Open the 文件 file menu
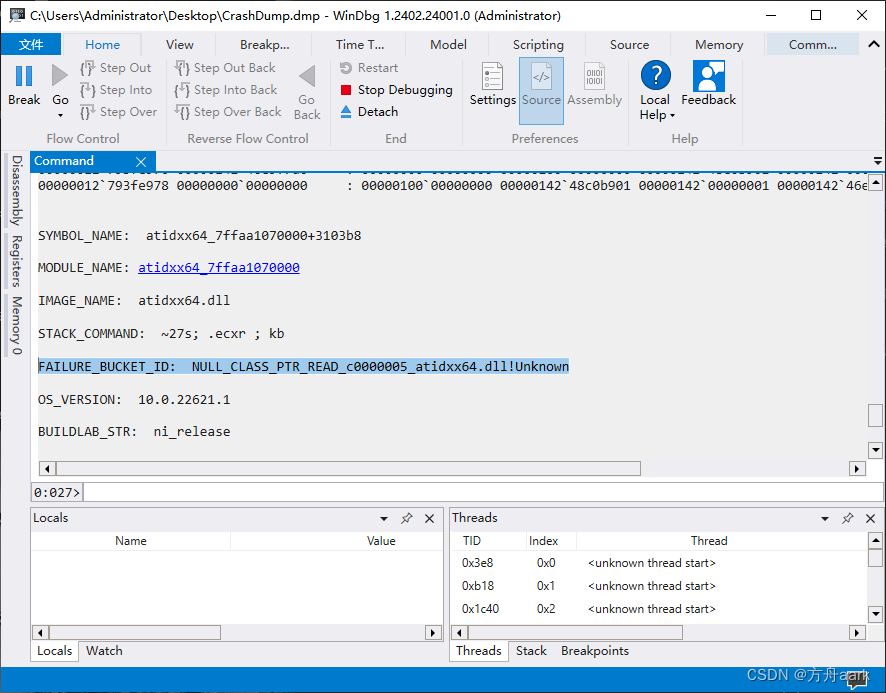The image size is (886, 693). click(x=31, y=45)
